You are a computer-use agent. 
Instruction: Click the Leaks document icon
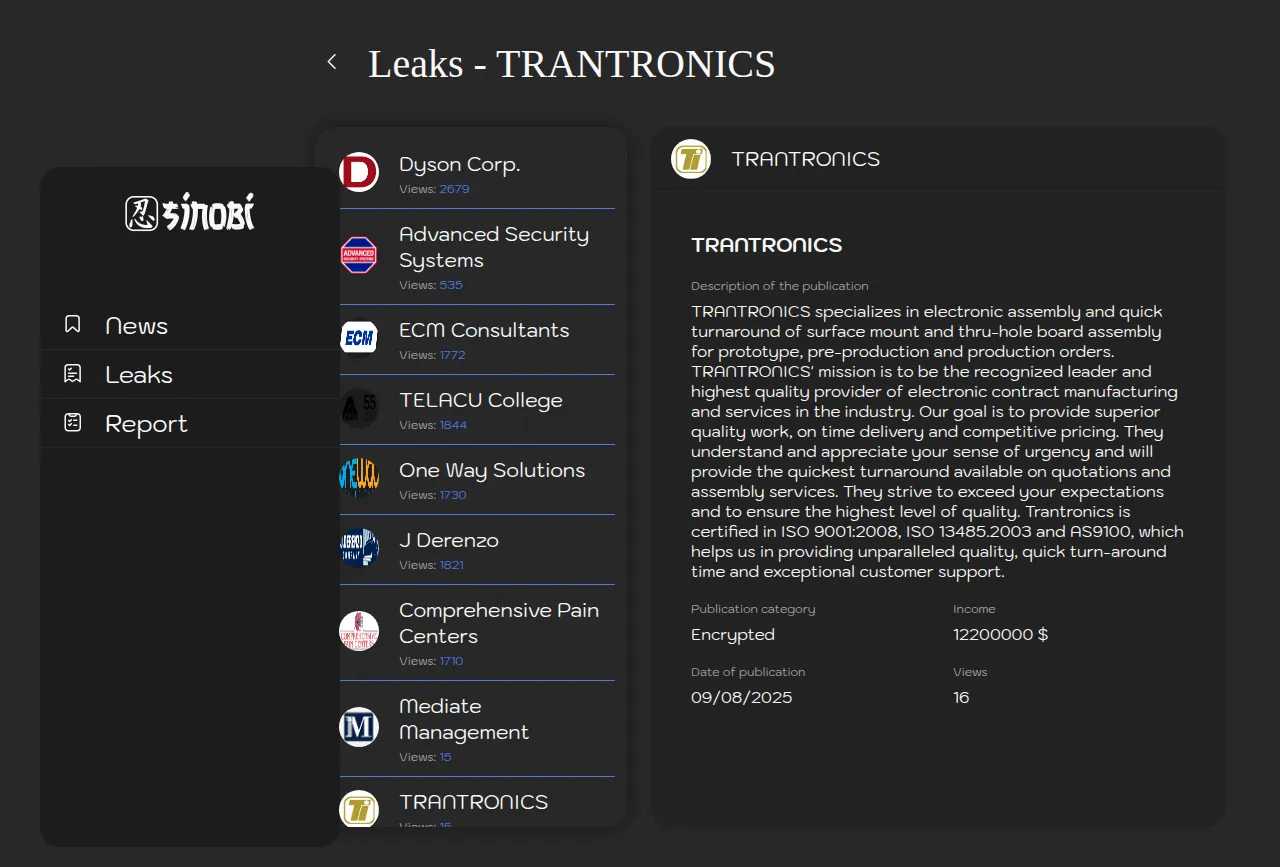coord(73,374)
